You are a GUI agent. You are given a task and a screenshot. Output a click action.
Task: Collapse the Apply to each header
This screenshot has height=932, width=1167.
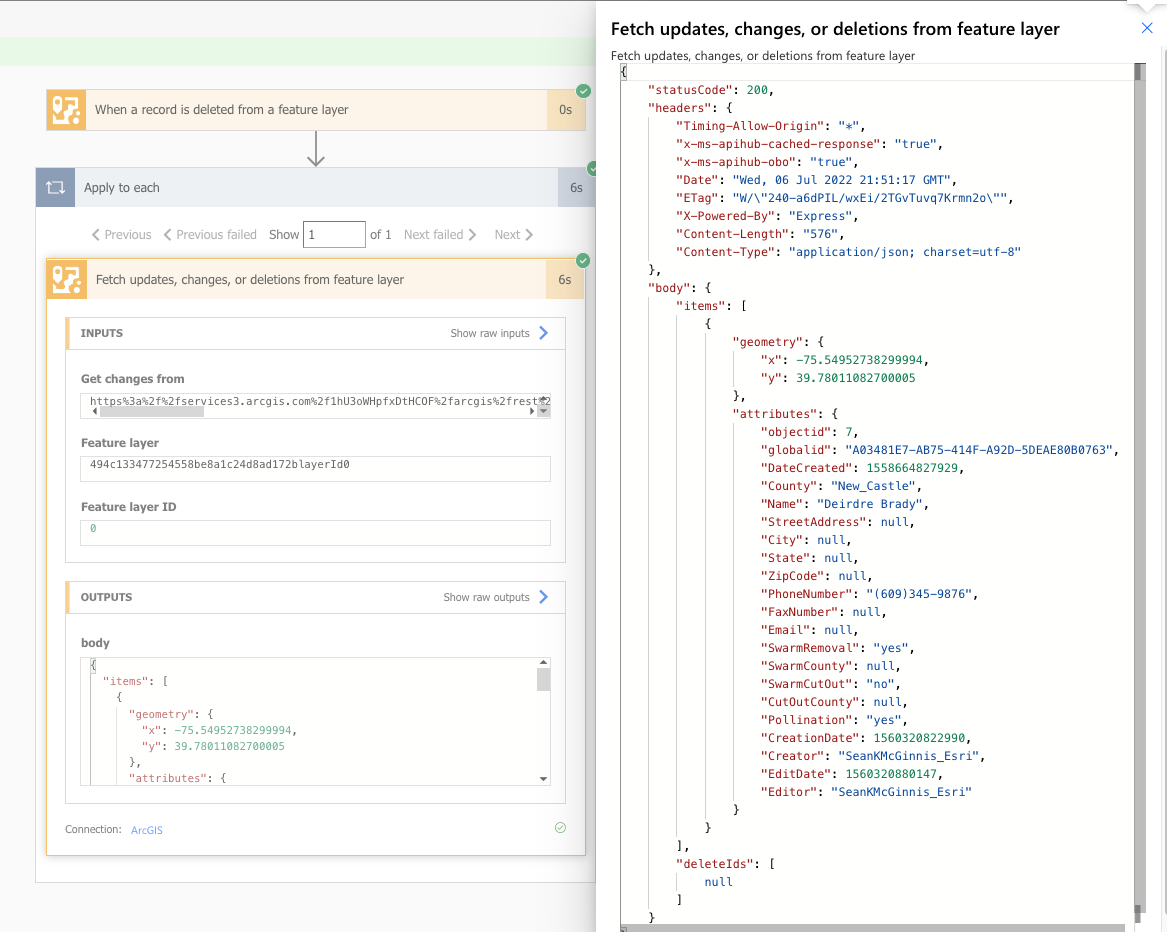(300, 188)
